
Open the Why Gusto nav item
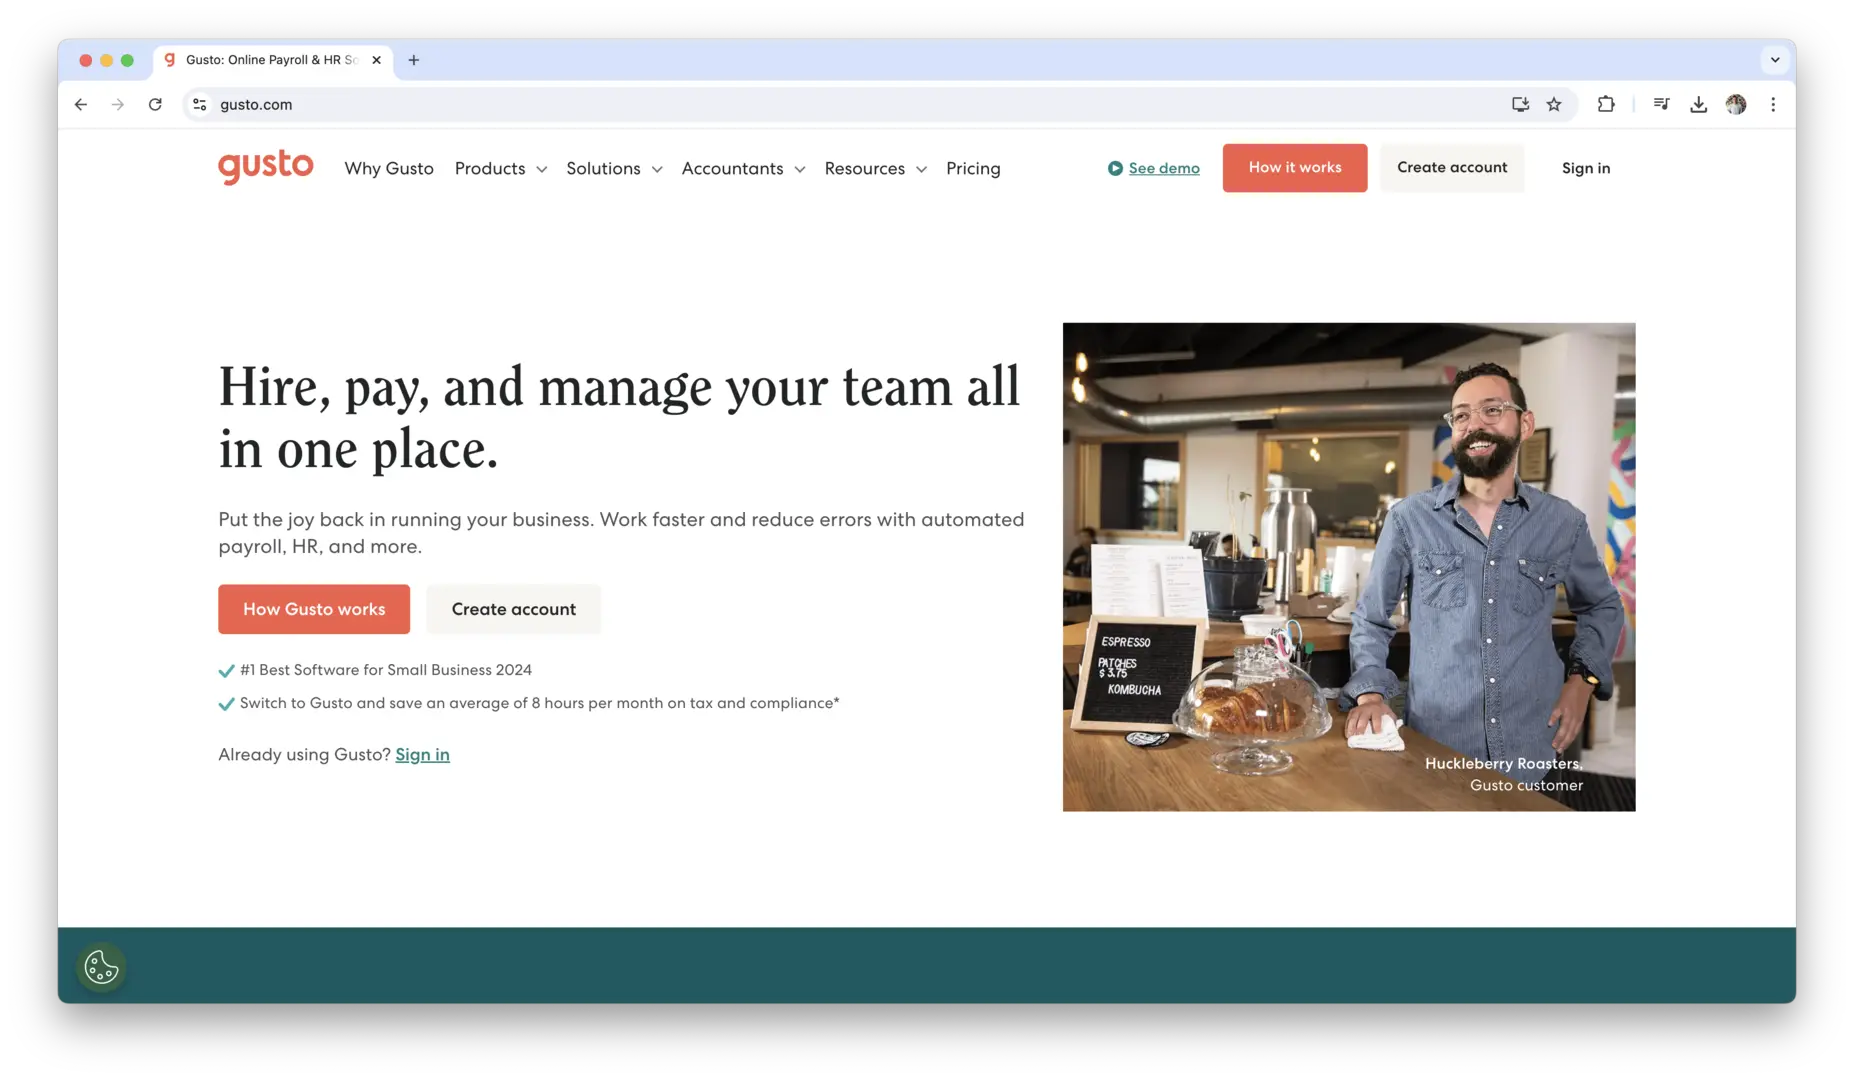pyautogui.click(x=389, y=168)
